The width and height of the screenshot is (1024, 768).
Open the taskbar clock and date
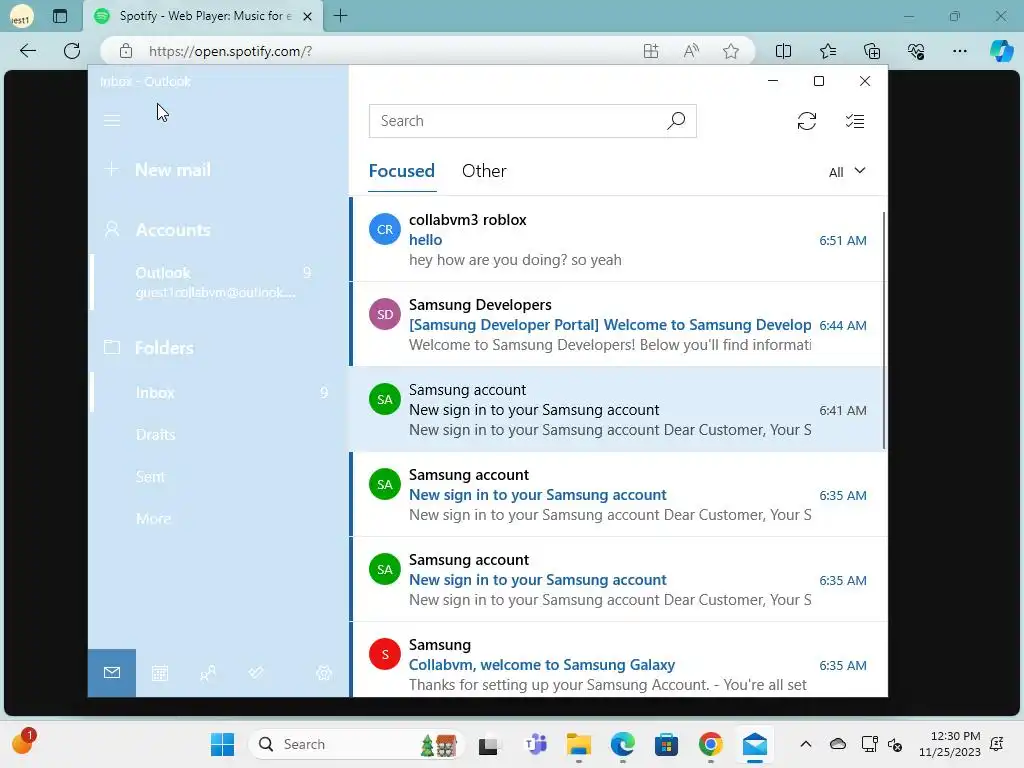(x=950, y=744)
